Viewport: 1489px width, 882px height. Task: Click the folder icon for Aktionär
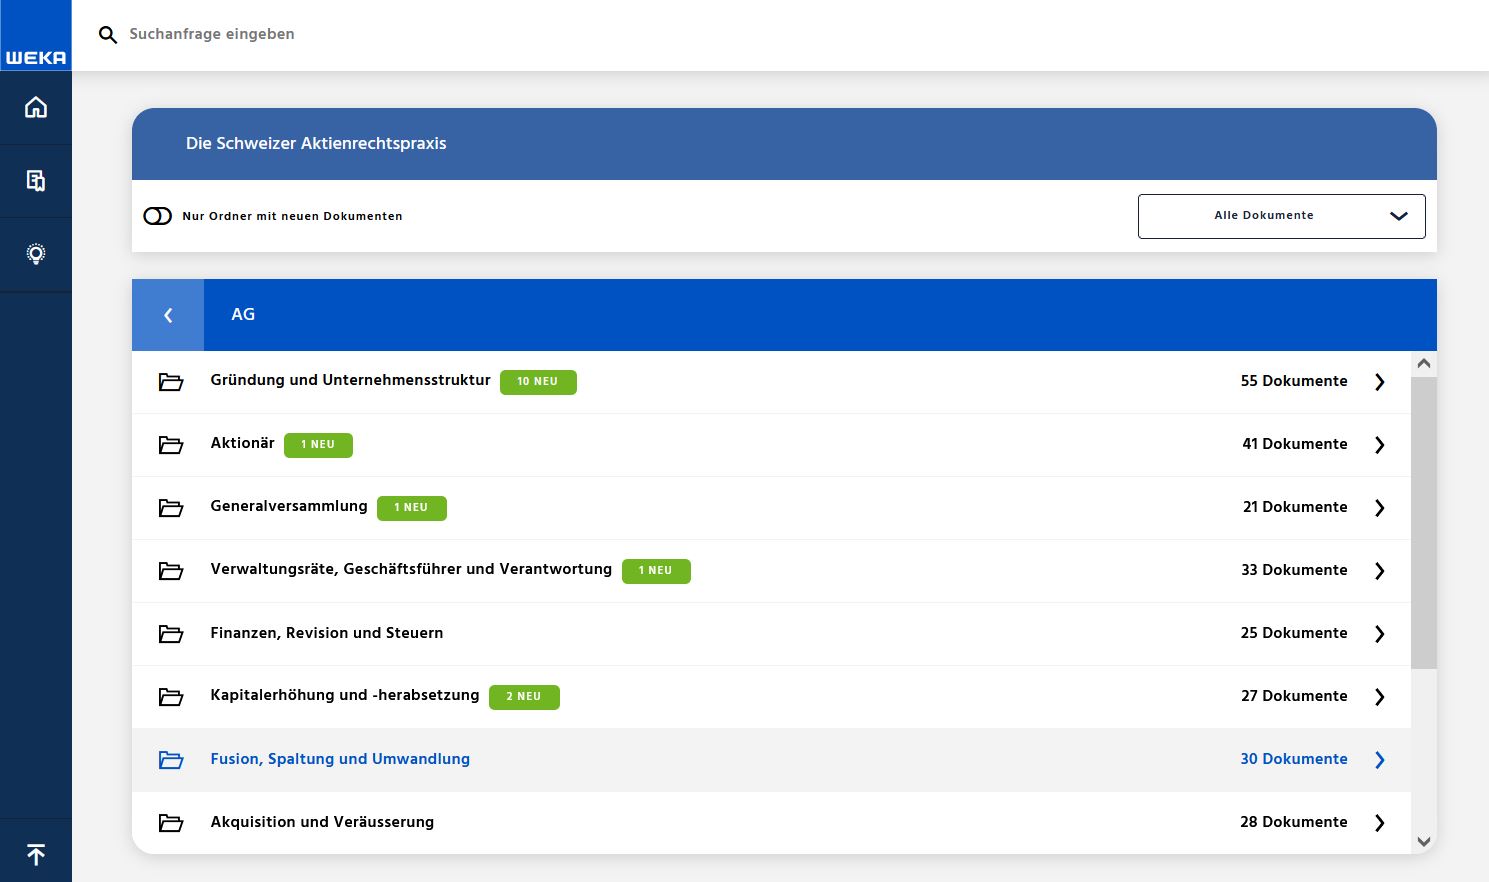coord(171,445)
